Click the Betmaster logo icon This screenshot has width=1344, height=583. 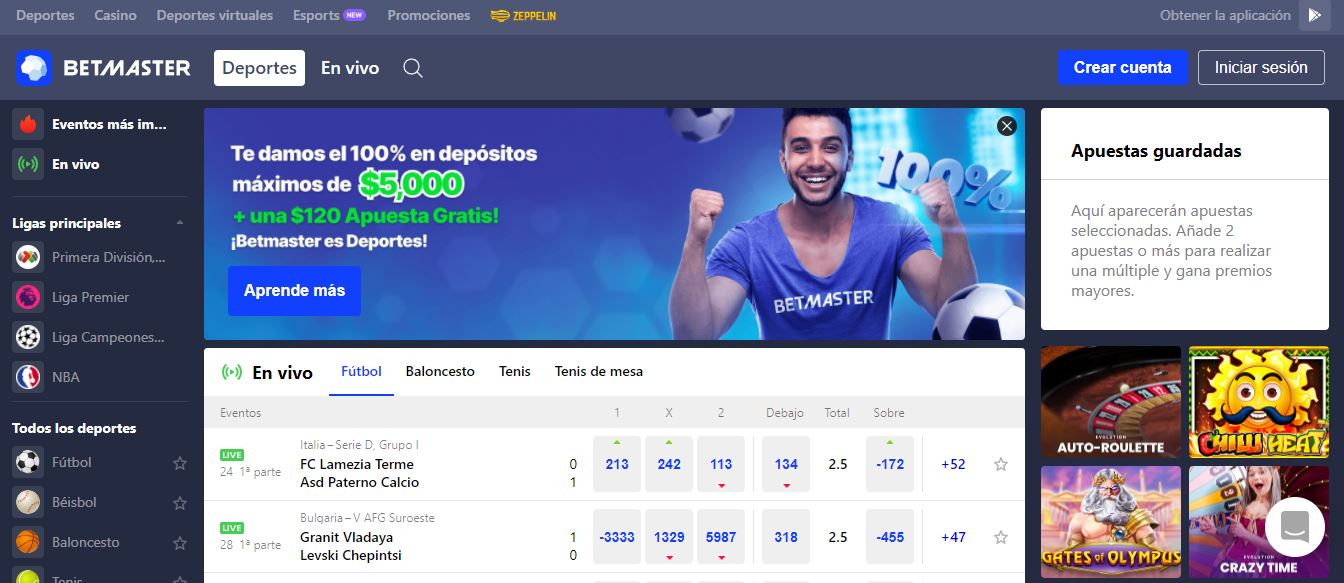coord(34,68)
